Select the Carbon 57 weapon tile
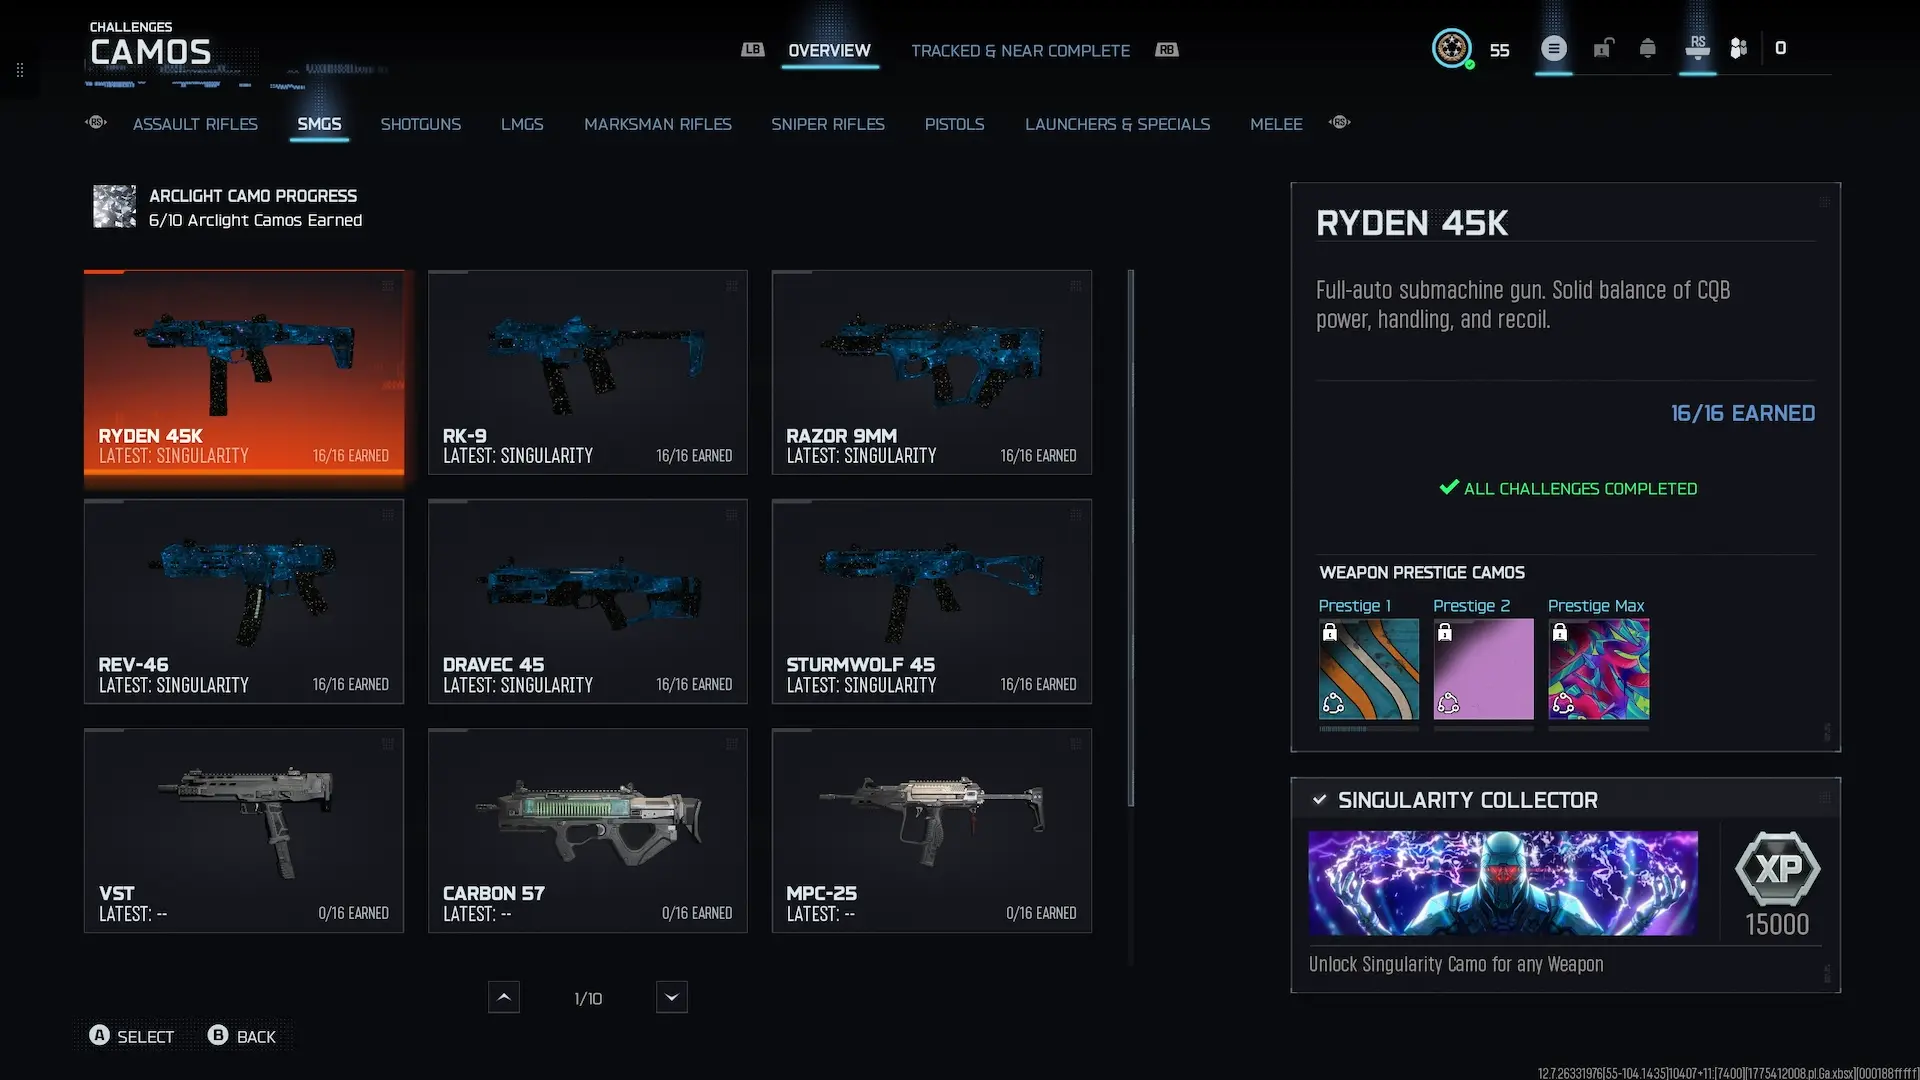 587,830
